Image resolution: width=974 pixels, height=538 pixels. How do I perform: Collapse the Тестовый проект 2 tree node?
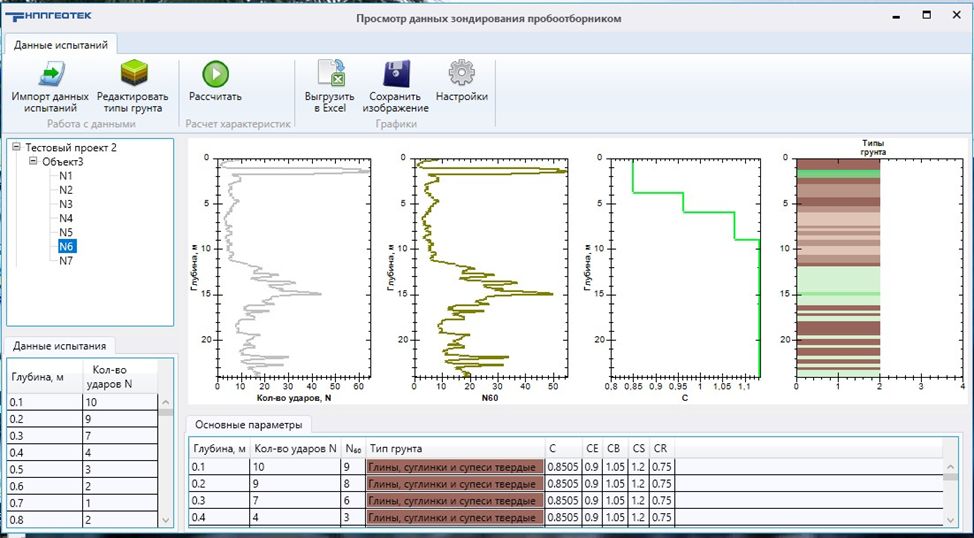(x=16, y=147)
